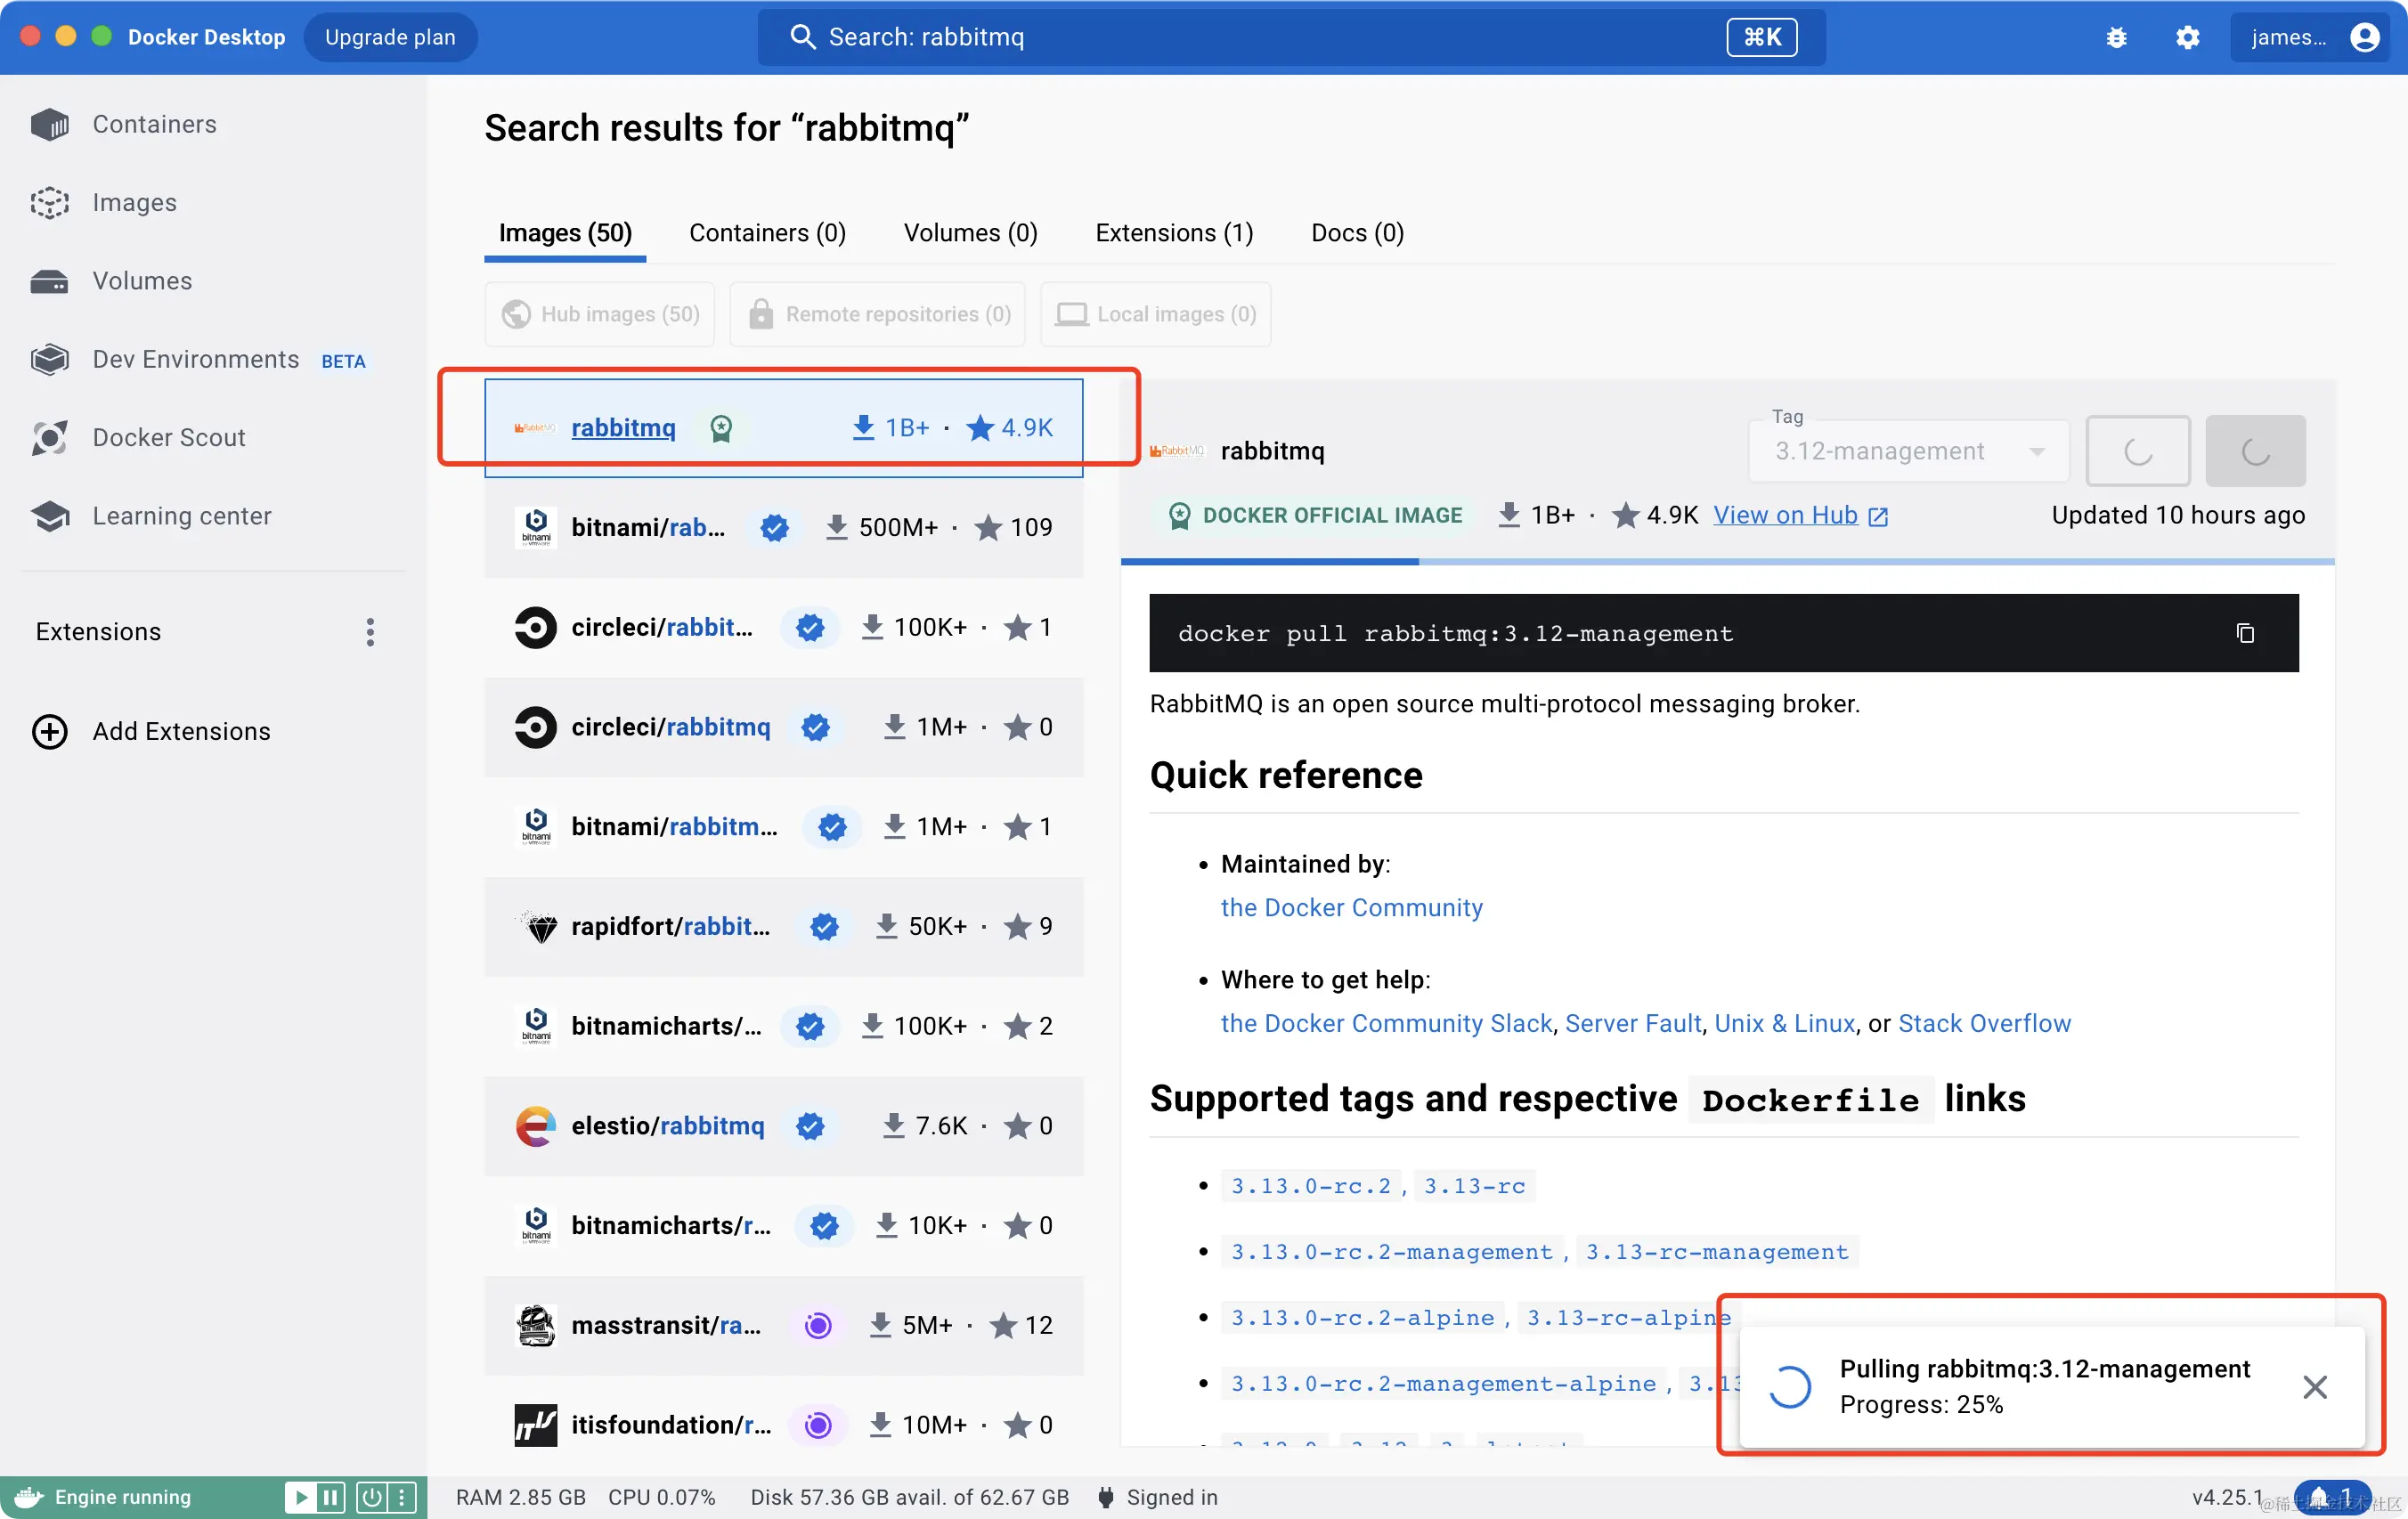Click Add Extensions plus icon
The width and height of the screenshot is (2408, 1519).
(x=50, y=731)
